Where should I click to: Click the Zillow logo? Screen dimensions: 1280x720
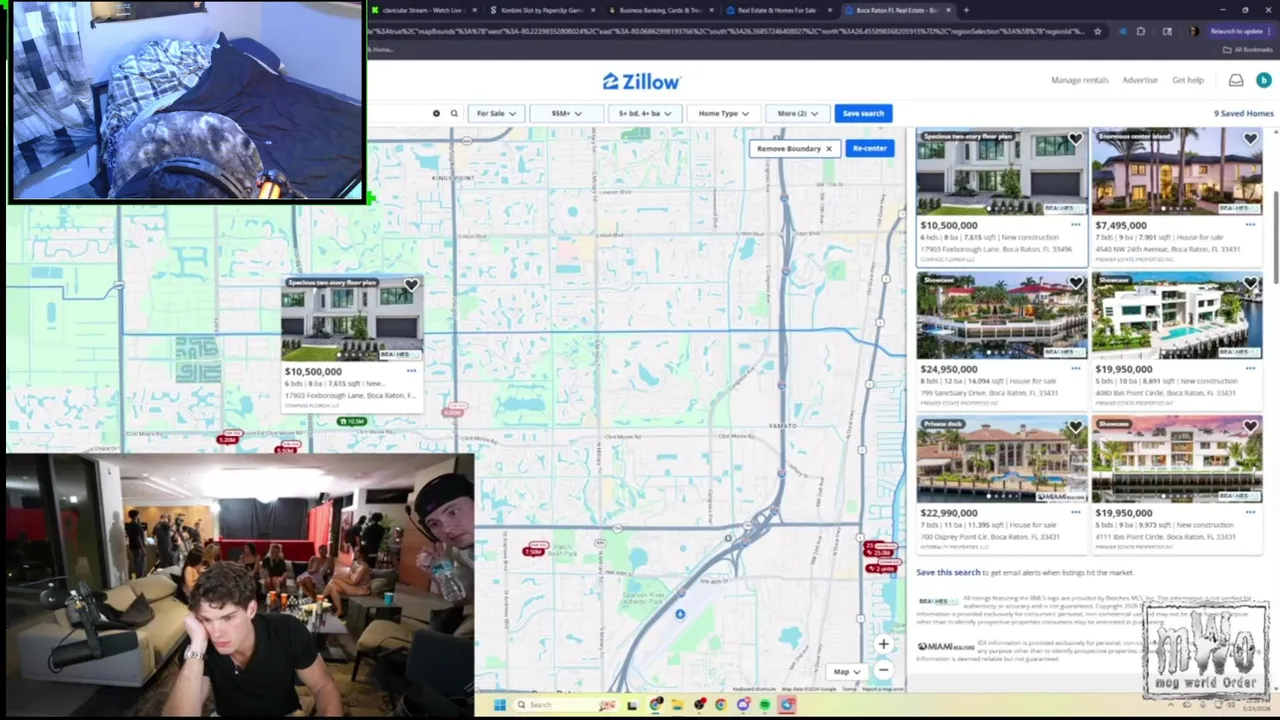[641, 82]
